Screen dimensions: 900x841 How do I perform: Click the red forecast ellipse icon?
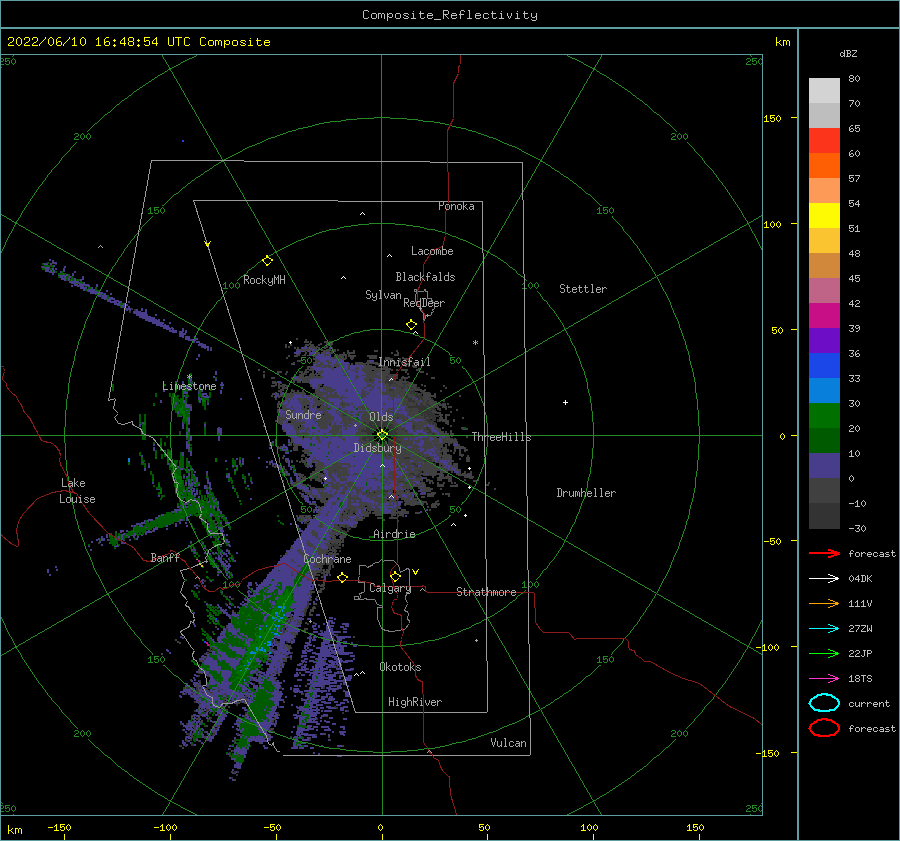[824, 728]
